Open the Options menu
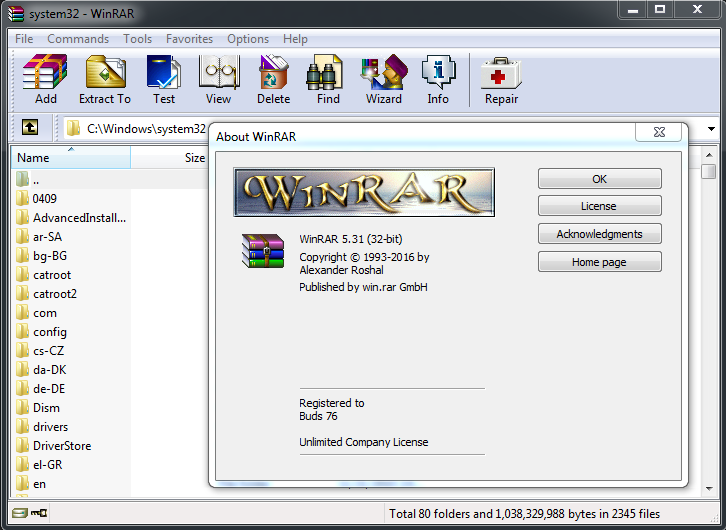 [x=248, y=39]
